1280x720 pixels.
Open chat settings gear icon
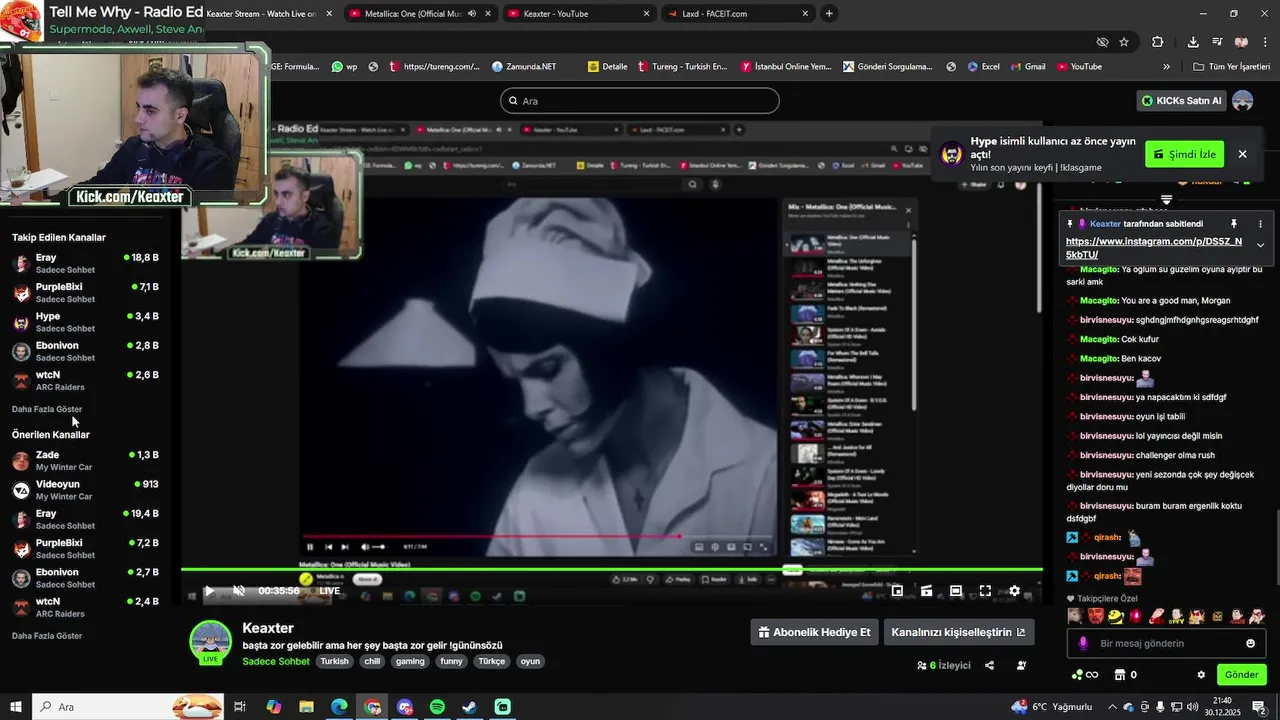tap(1201, 675)
